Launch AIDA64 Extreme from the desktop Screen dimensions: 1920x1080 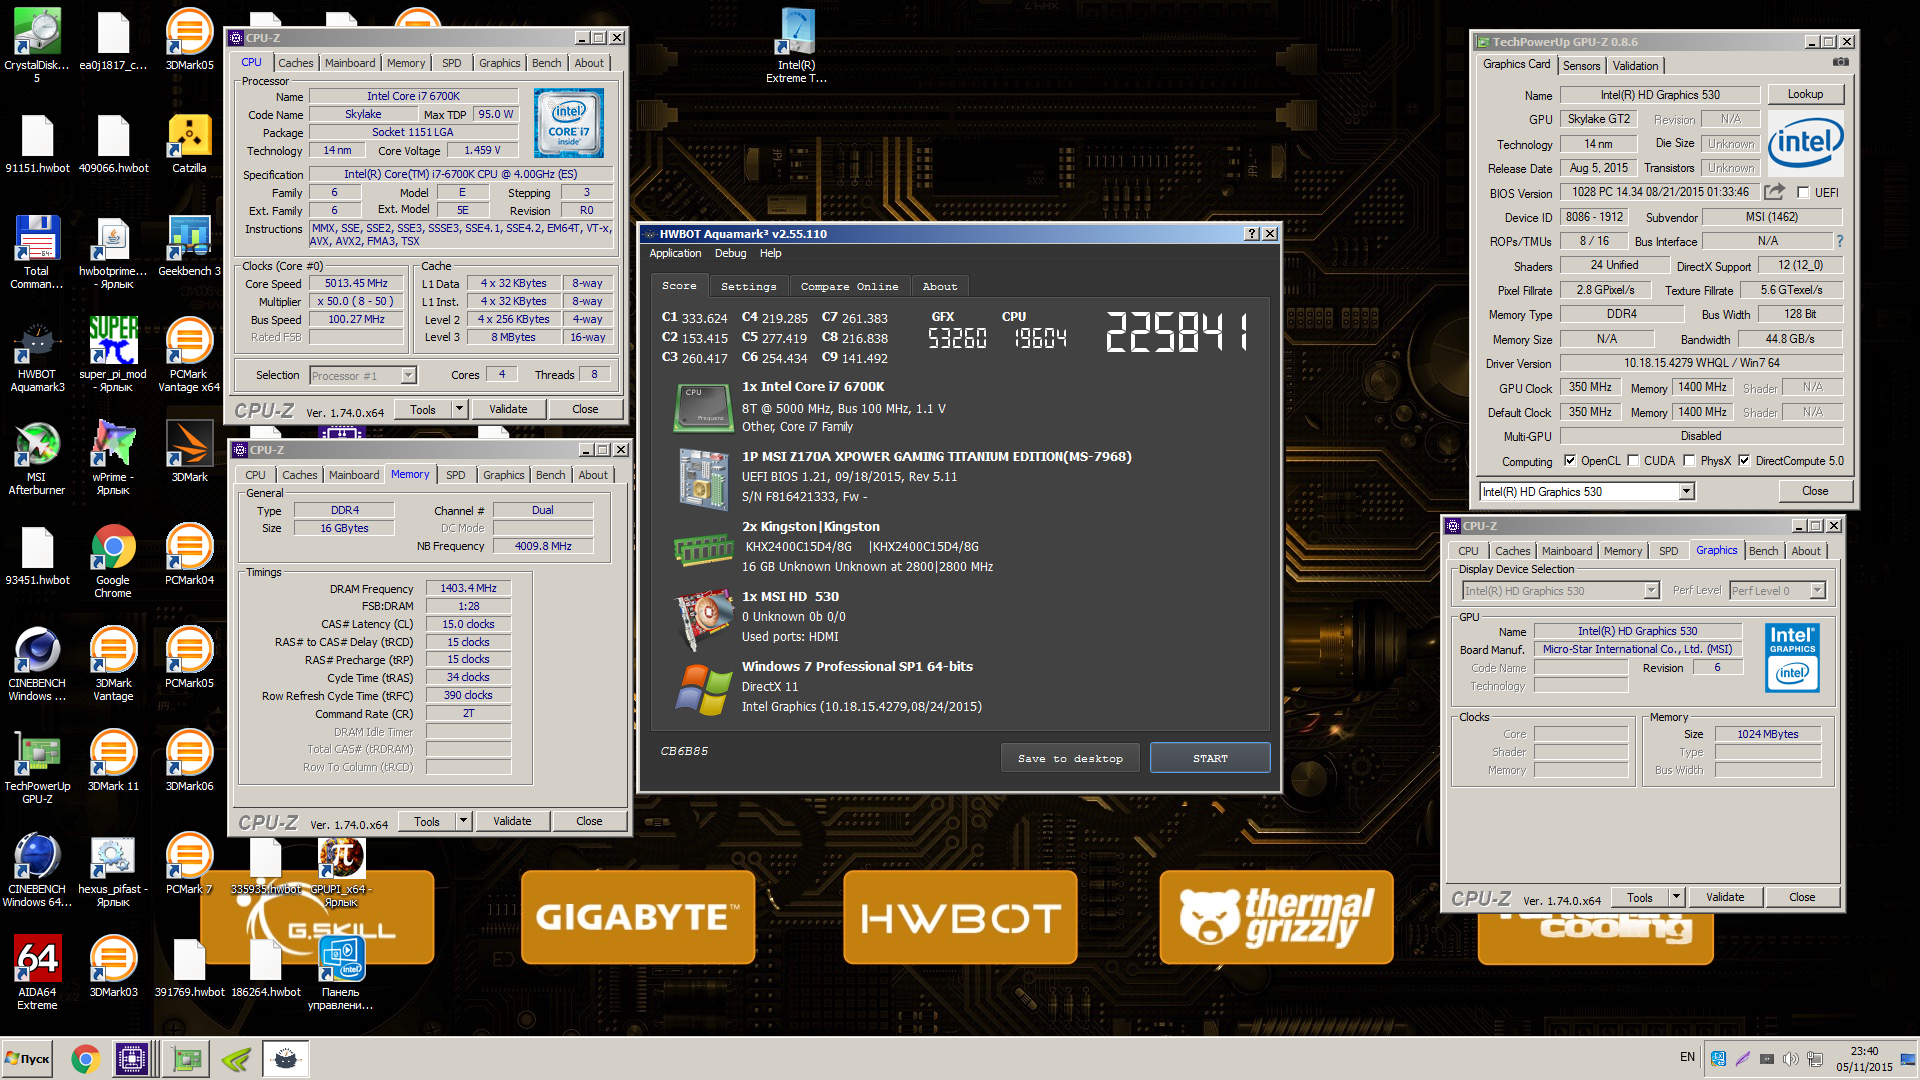click(x=37, y=973)
